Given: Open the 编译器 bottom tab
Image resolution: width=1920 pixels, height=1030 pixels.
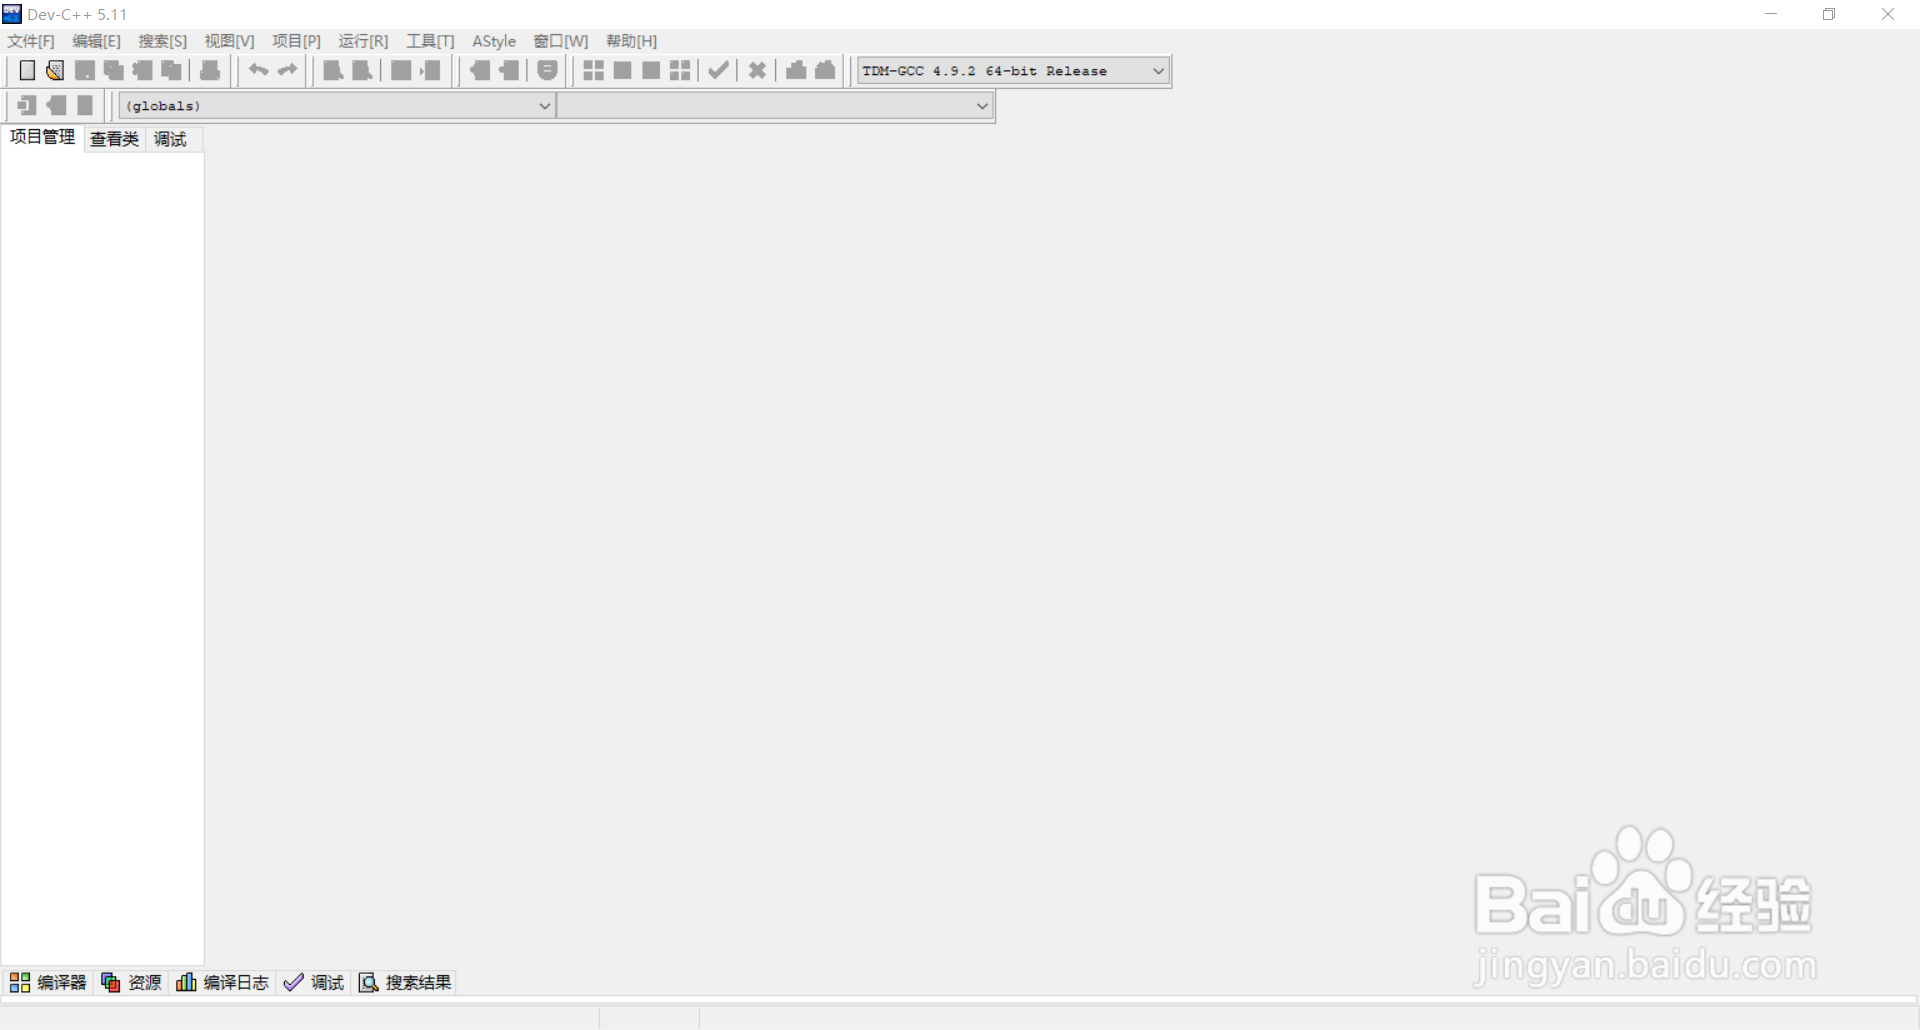Looking at the screenshot, I should coord(48,982).
